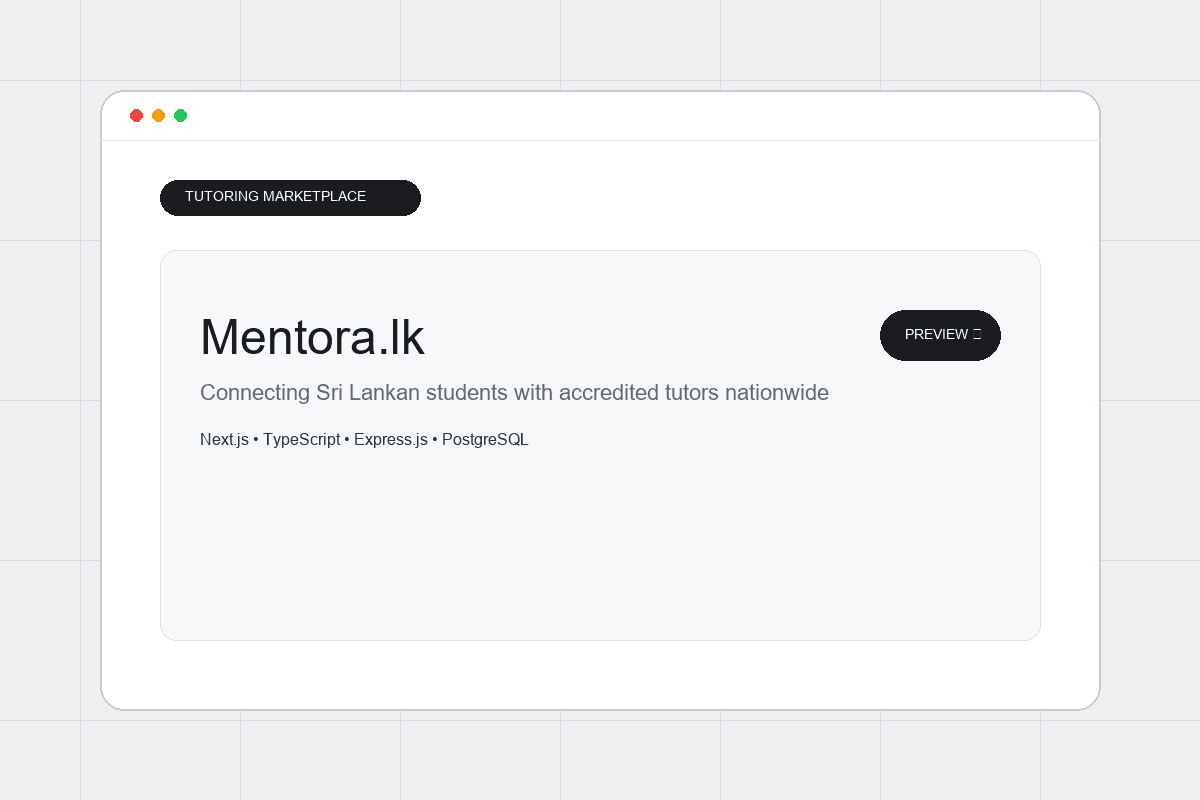Click the PREVIEW button
This screenshot has width=1200, height=800.
940,335
